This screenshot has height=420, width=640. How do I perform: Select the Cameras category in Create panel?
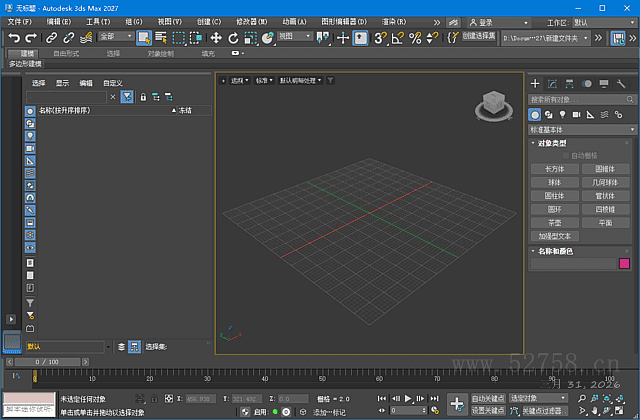576,115
